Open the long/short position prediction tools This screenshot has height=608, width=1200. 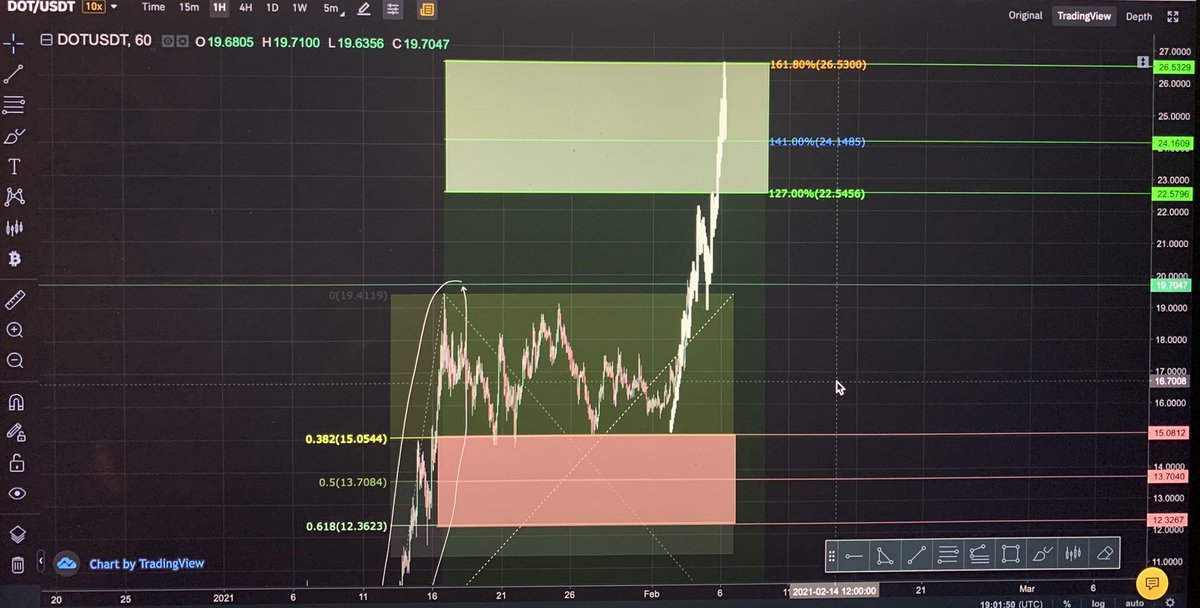[x=14, y=228]
